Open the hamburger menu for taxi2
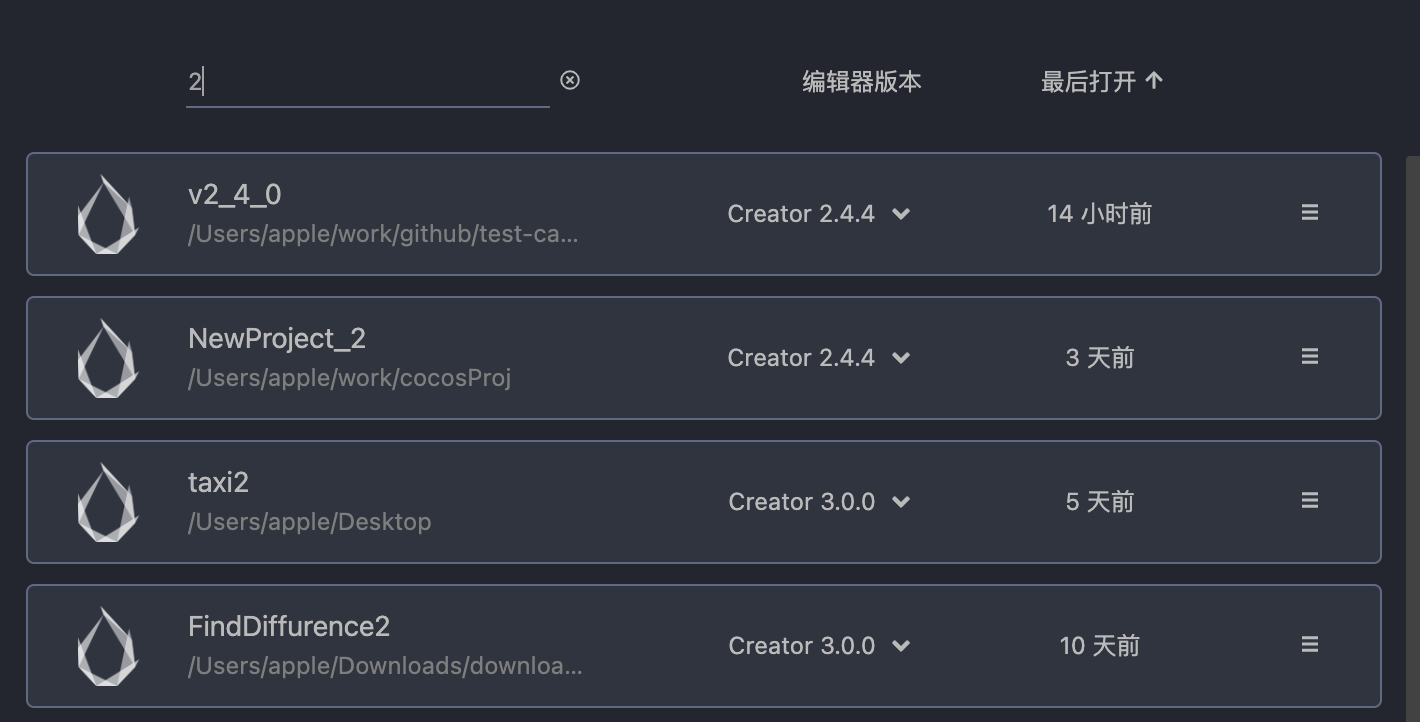Image resolution: width=1420 pixels, height=722 pixels. pyautogui.click(x=1310, y=501)
